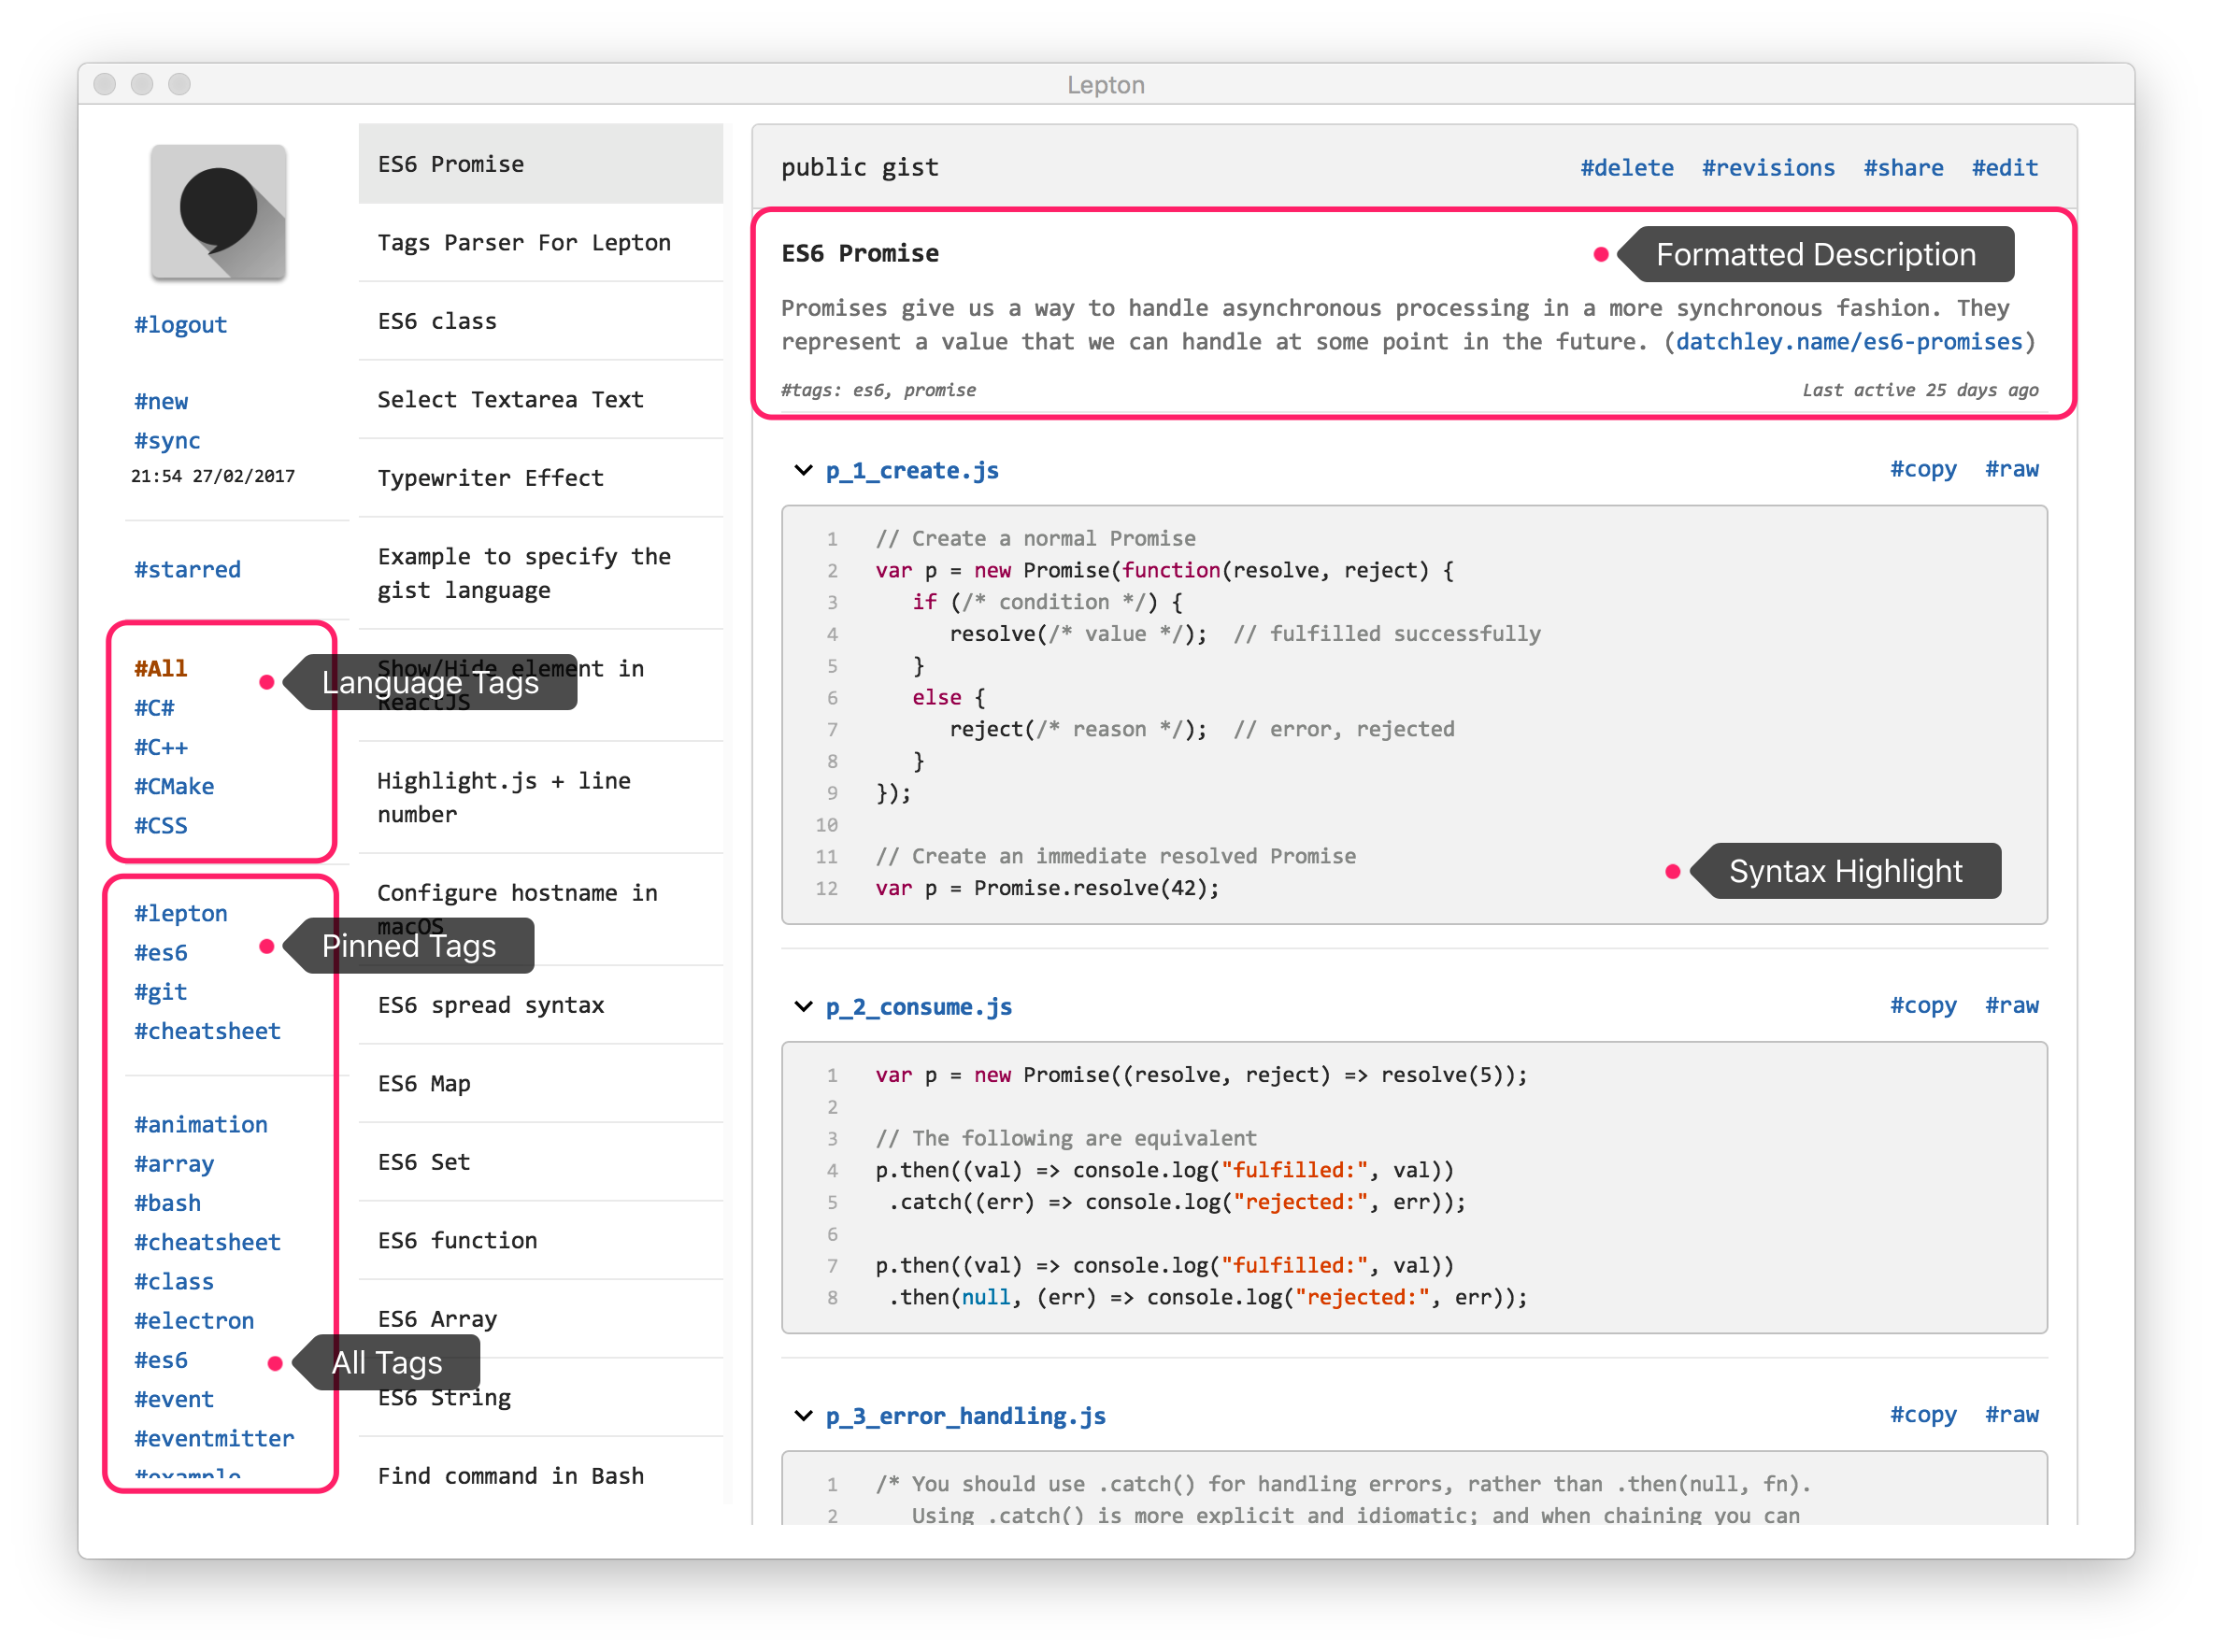
Task: Show #starred gists
Action: [x=187, y=569]
